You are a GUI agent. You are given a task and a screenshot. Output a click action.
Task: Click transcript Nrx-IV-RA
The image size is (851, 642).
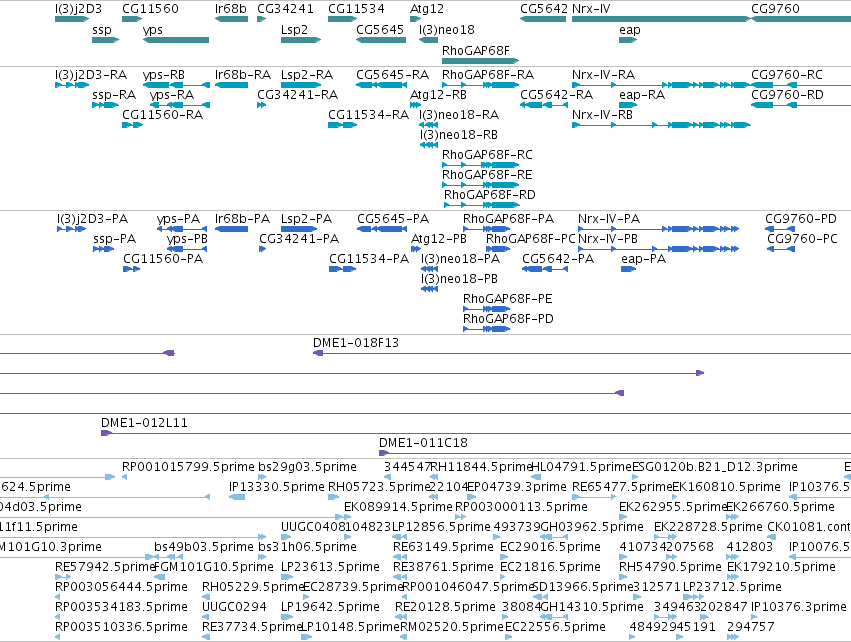(x=603, y=75)
